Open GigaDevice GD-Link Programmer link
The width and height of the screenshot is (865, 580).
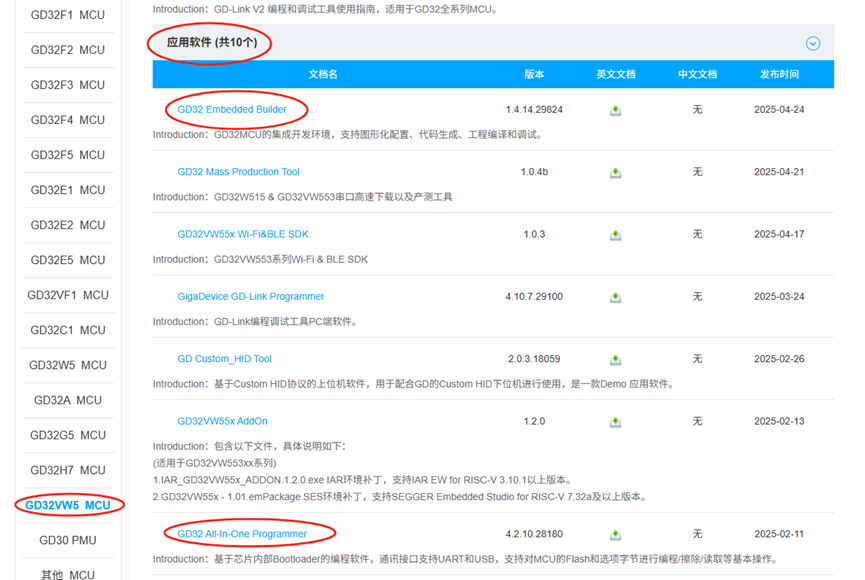[x=251, y=297]
